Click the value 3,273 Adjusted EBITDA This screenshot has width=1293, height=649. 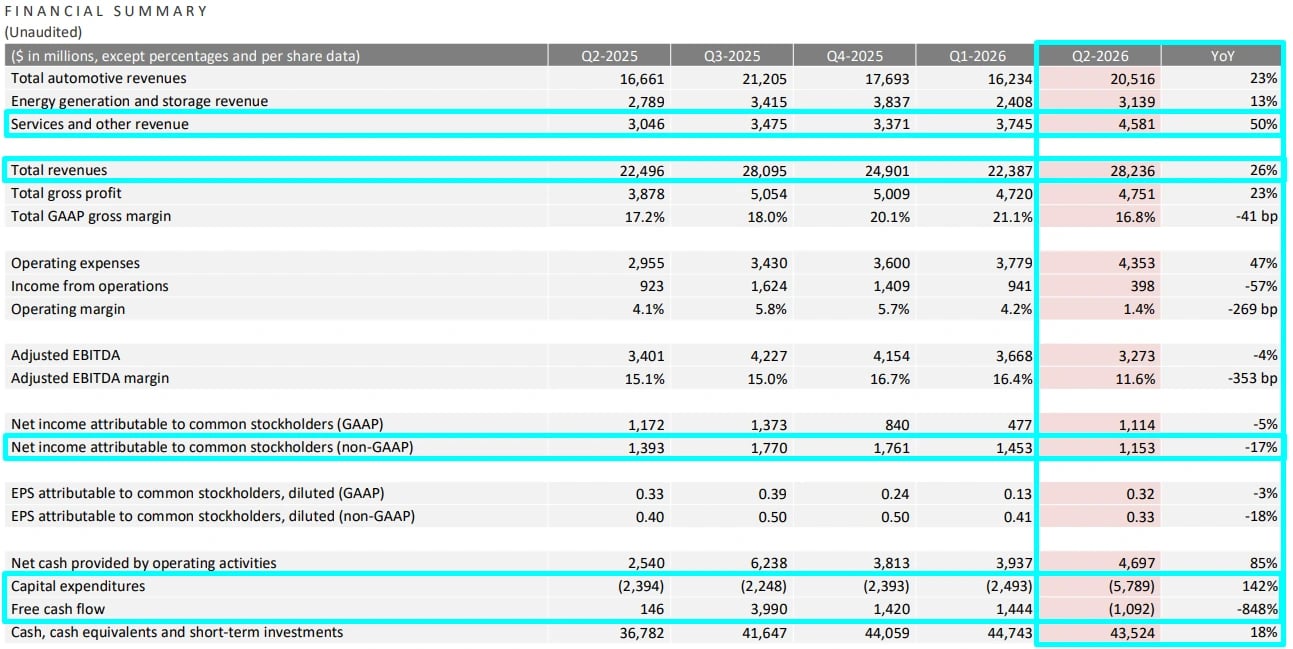point(1137,355)
